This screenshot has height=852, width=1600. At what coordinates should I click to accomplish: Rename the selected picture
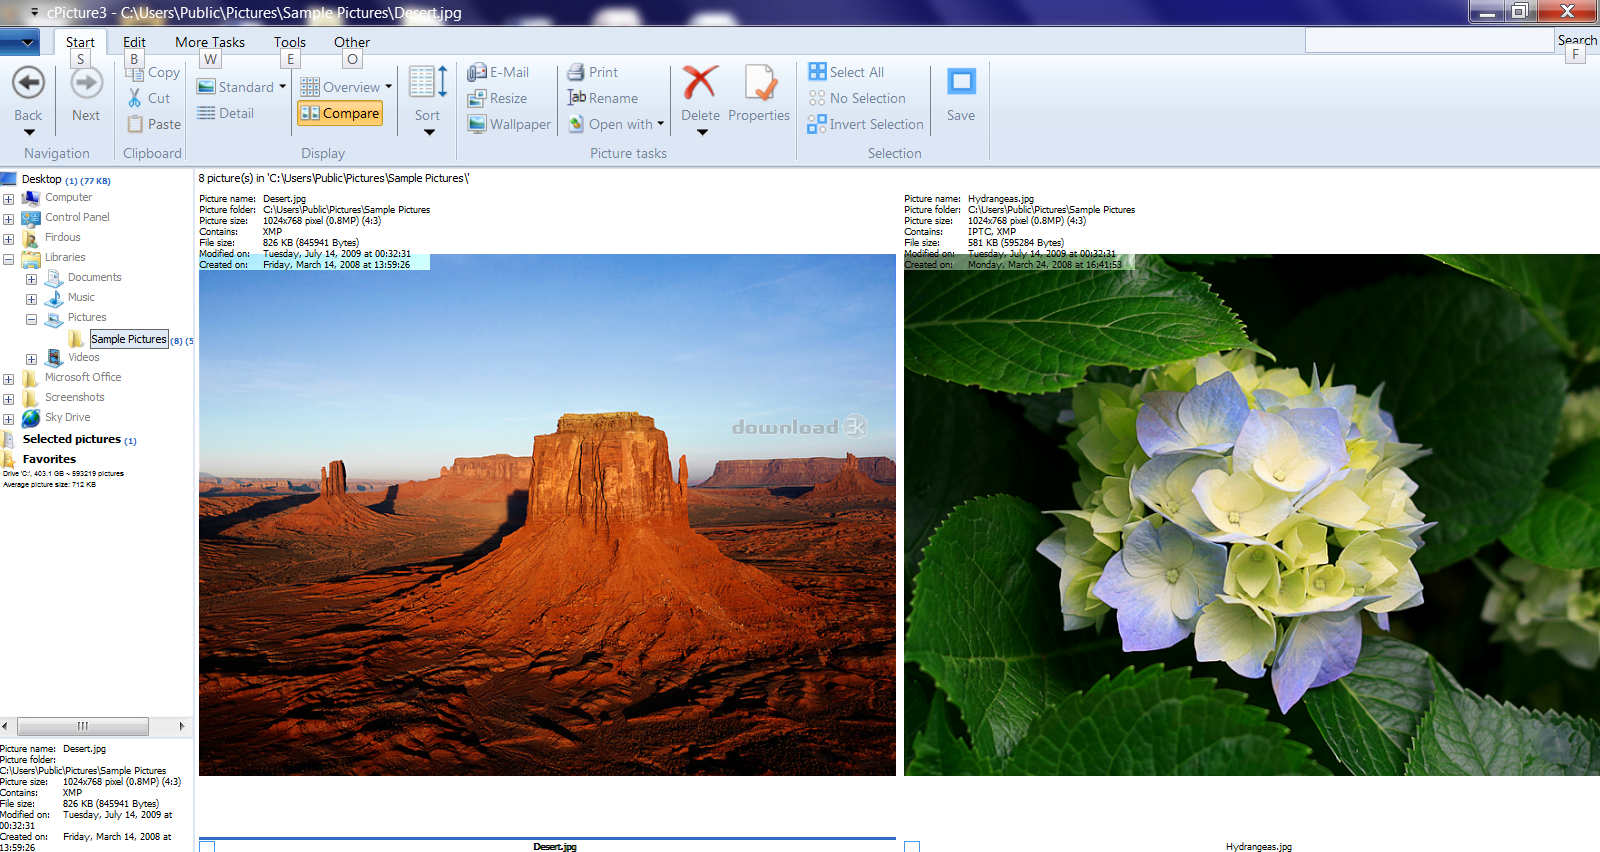pos(602,98)
